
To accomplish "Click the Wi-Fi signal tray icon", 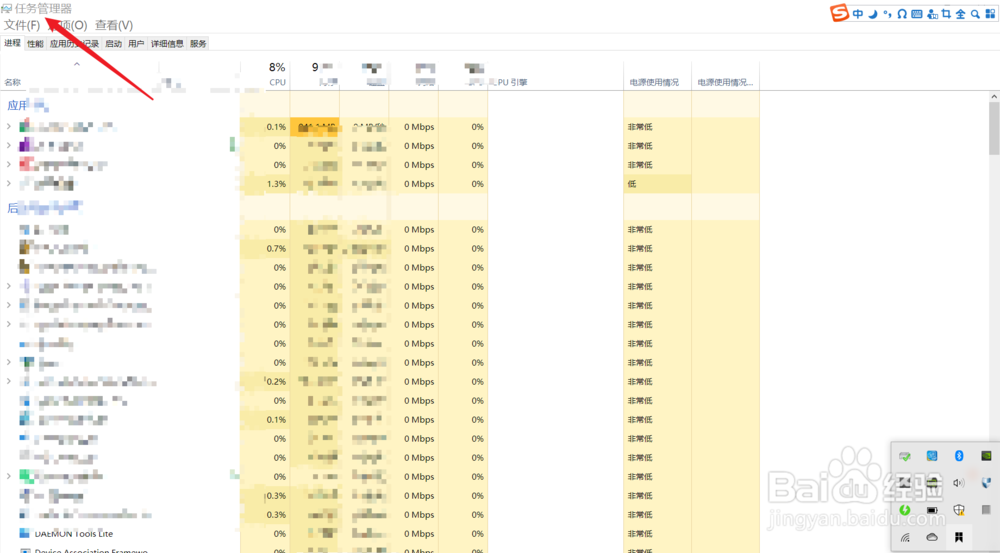I will [x=905, y=537].
